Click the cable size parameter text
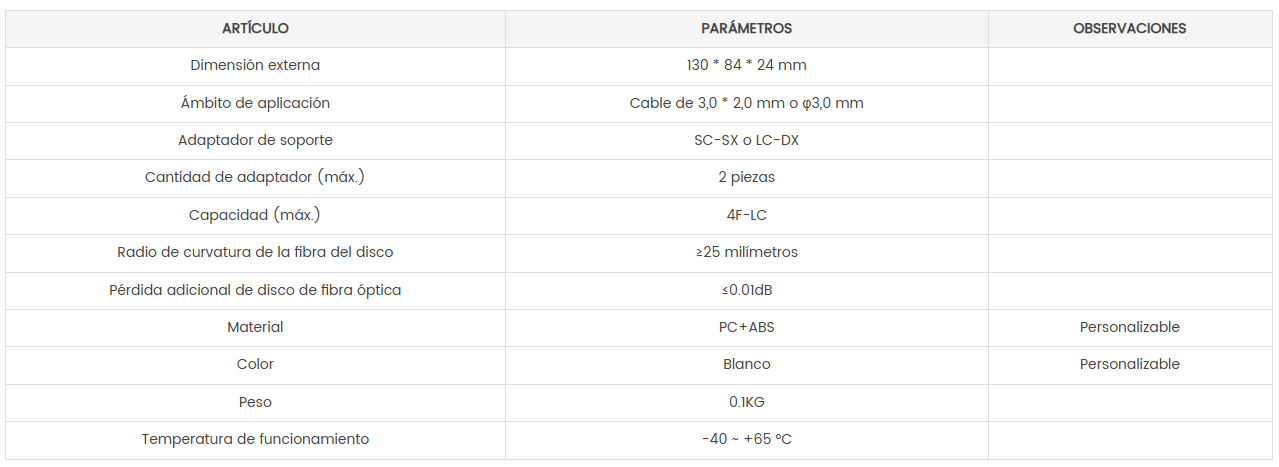 (x=746, y=103)
